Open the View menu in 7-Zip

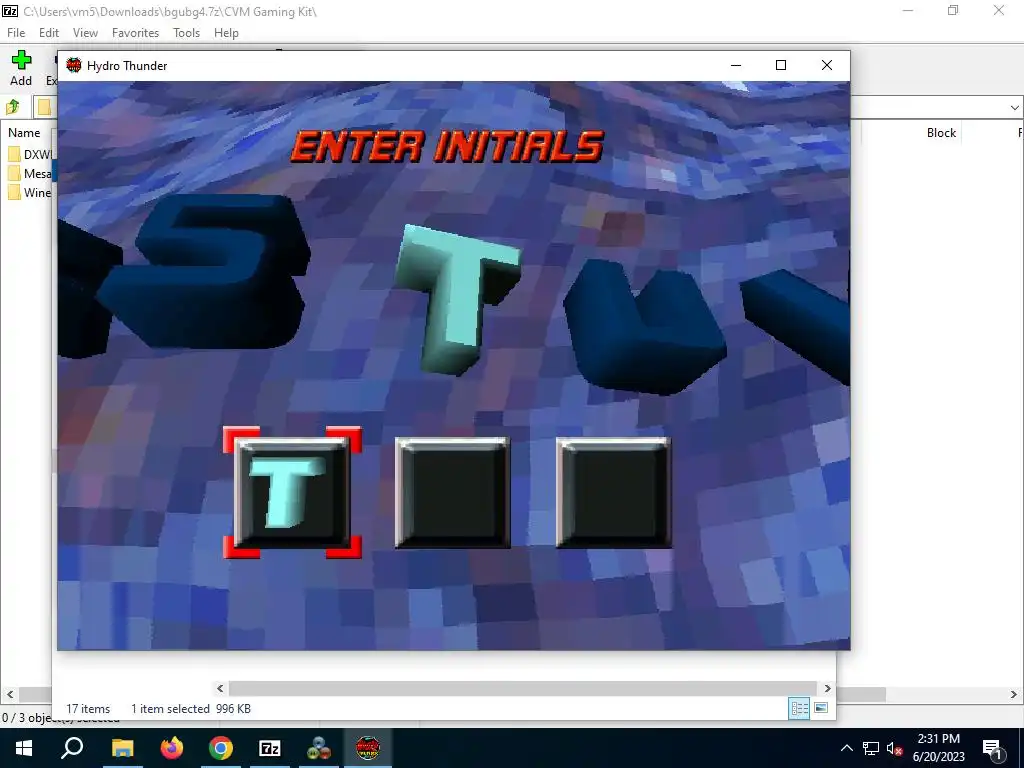(85, 33)
